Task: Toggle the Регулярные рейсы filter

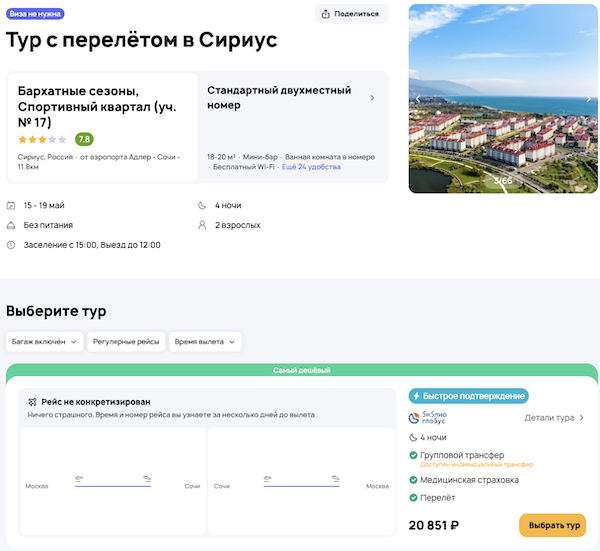Action: (126, 342)
